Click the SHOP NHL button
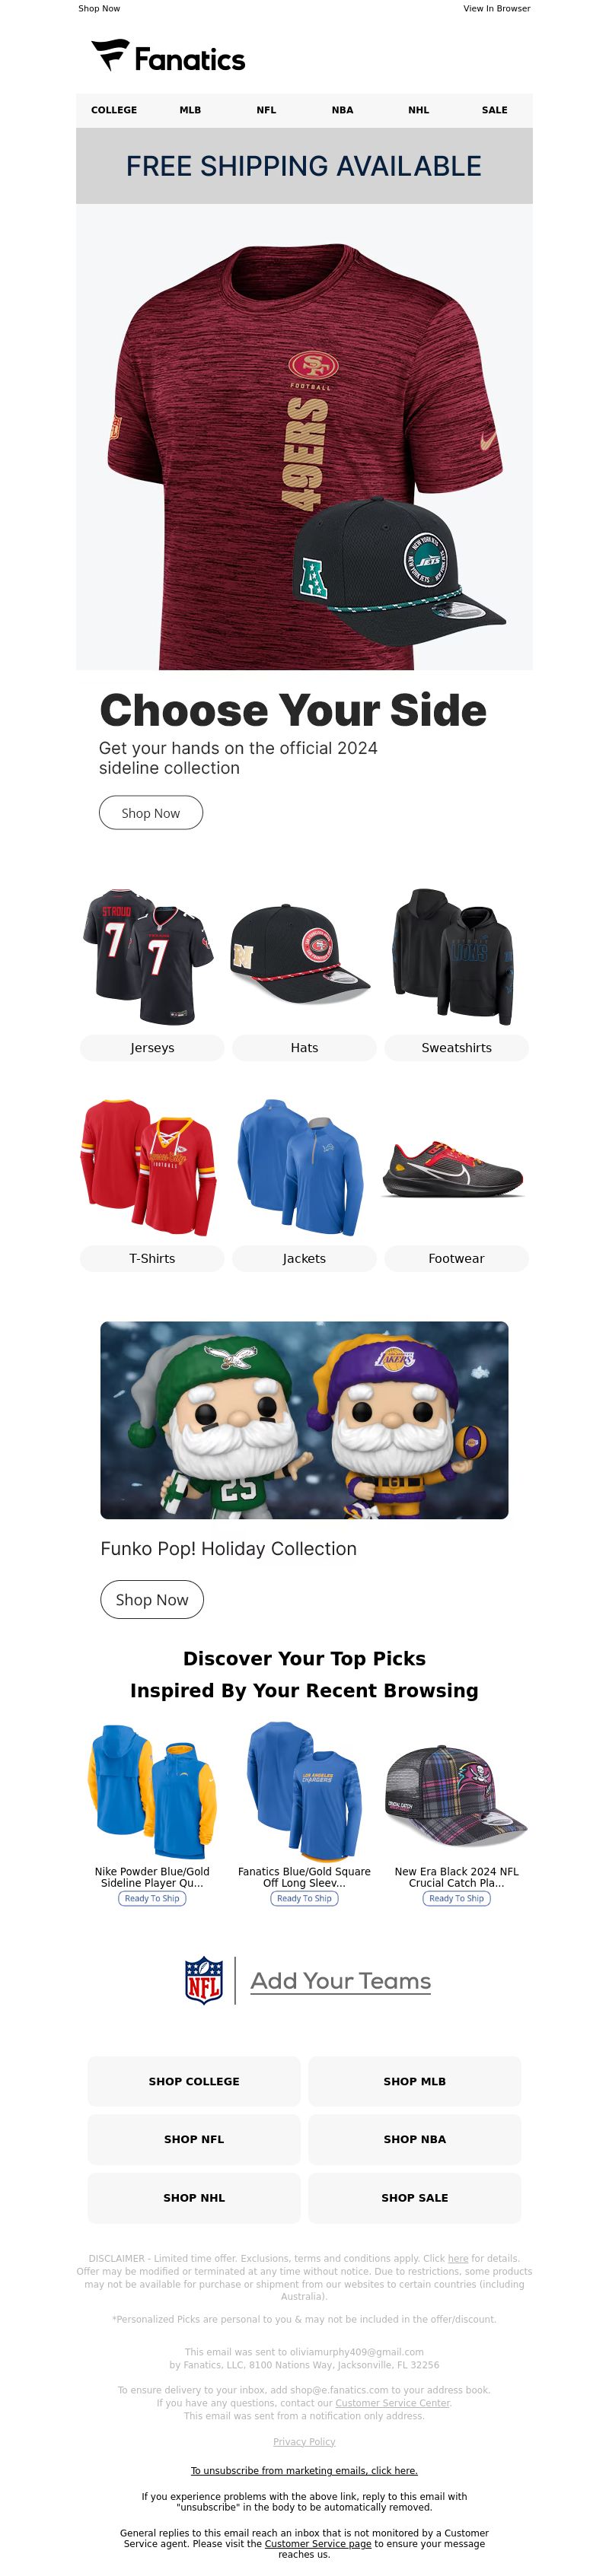The height and width of the screenshot is (2576, 609). [x=194, y=2198]
